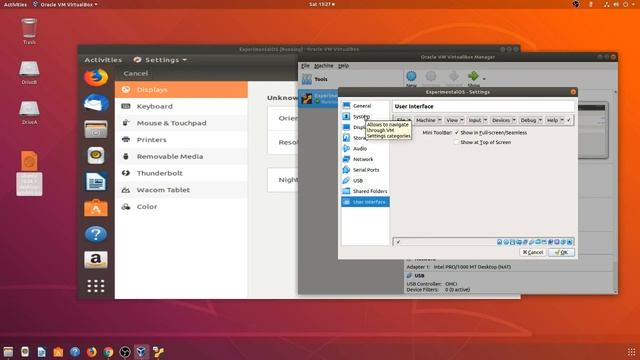Click VirtualBox icon in host bottom dock
Image resolution: width=640 pixels, height=360 pixels.
(x=141, y=351)
